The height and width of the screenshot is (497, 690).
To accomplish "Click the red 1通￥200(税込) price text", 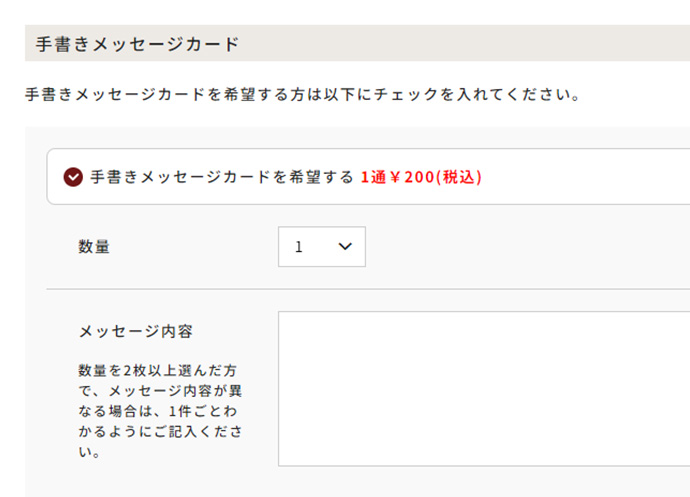I will pos(421,177).
